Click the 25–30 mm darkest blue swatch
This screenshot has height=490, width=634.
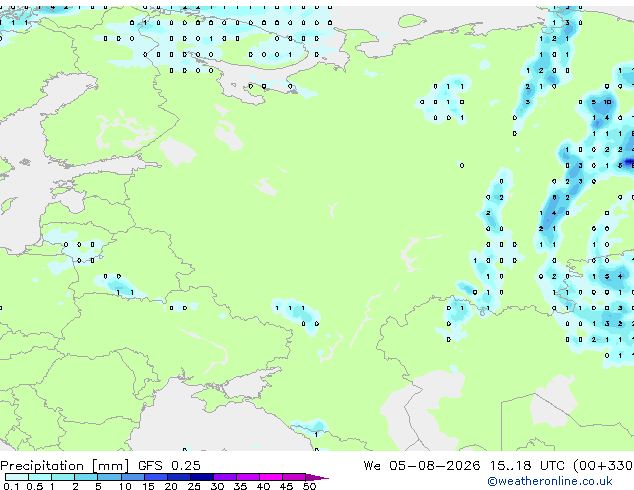click(202, 477)
